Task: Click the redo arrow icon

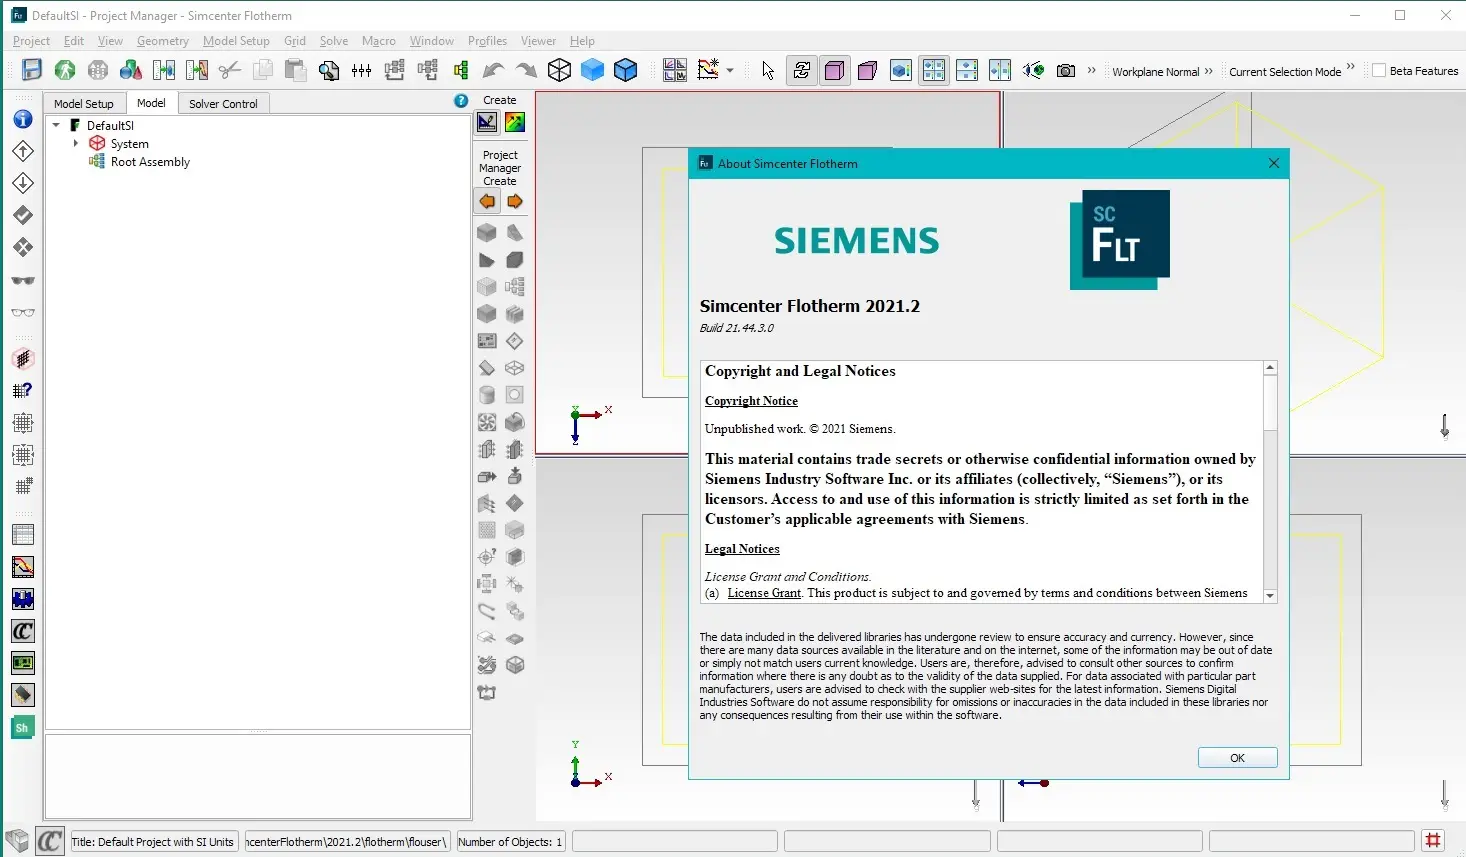Action: click(x=526, y=70)
